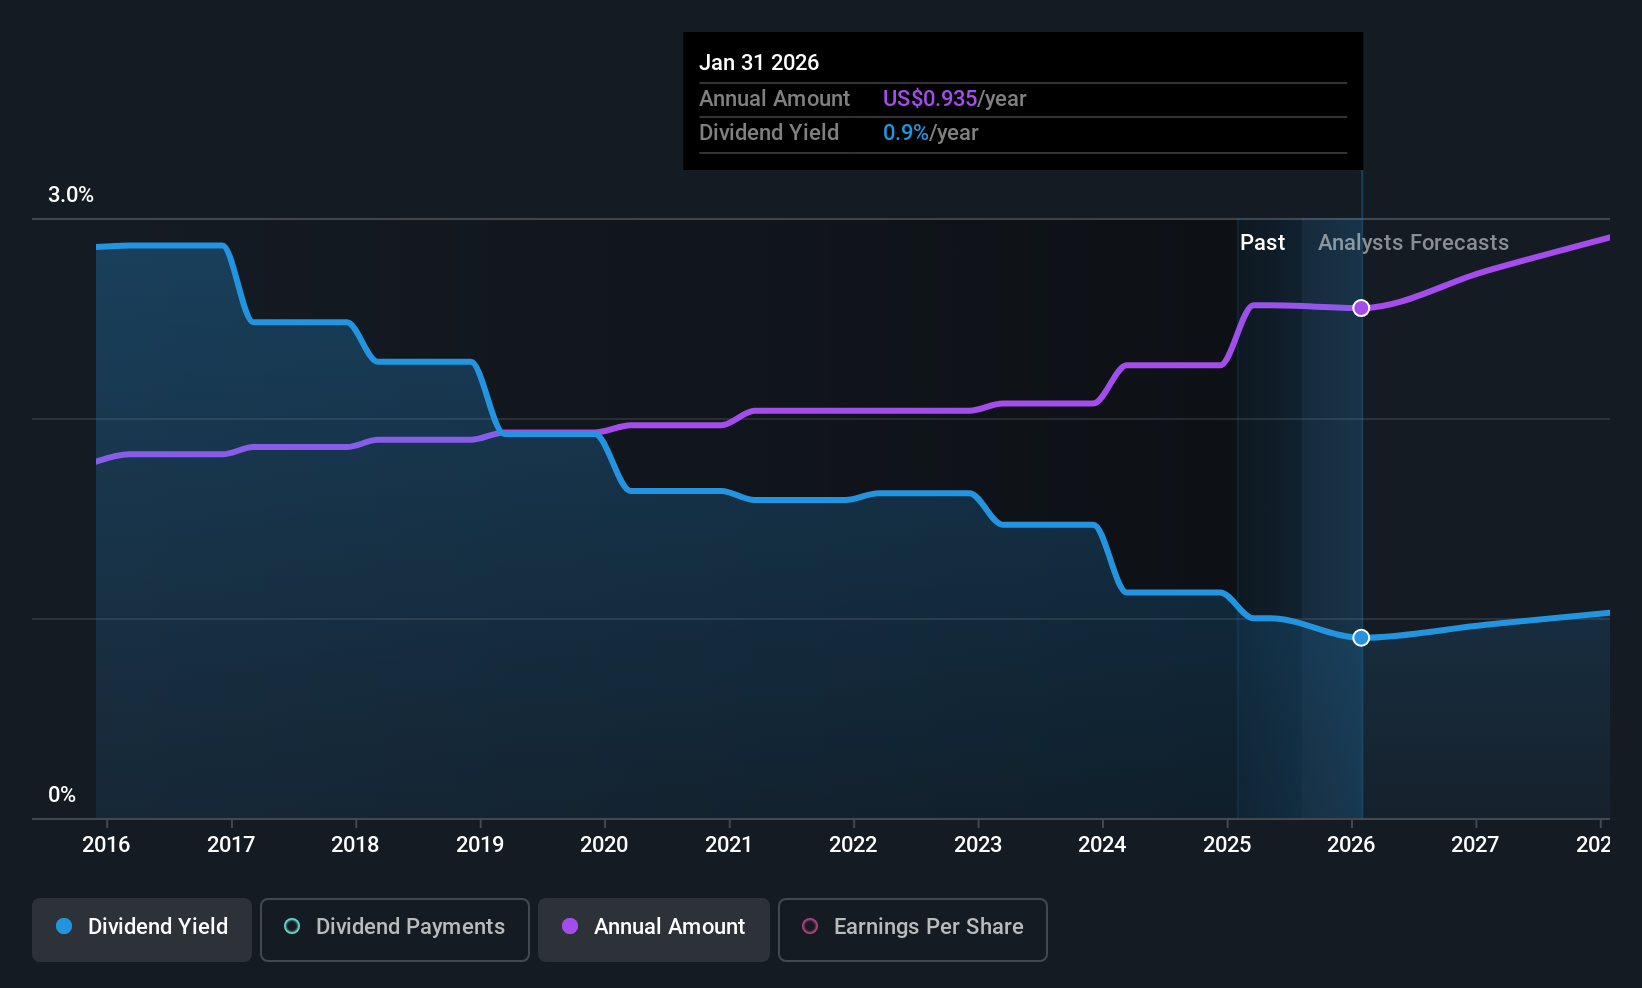Click the 2023 x-axis label

click(x=978, y=845)
